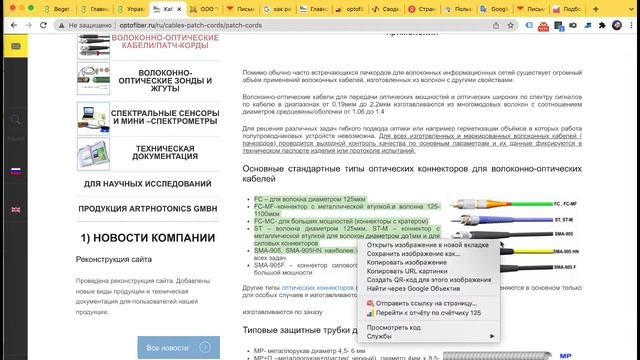Choose 'Сохранить изображение как...'
Image resolution: width=640 pixels, height=360 pixels.
pos(428,253)
